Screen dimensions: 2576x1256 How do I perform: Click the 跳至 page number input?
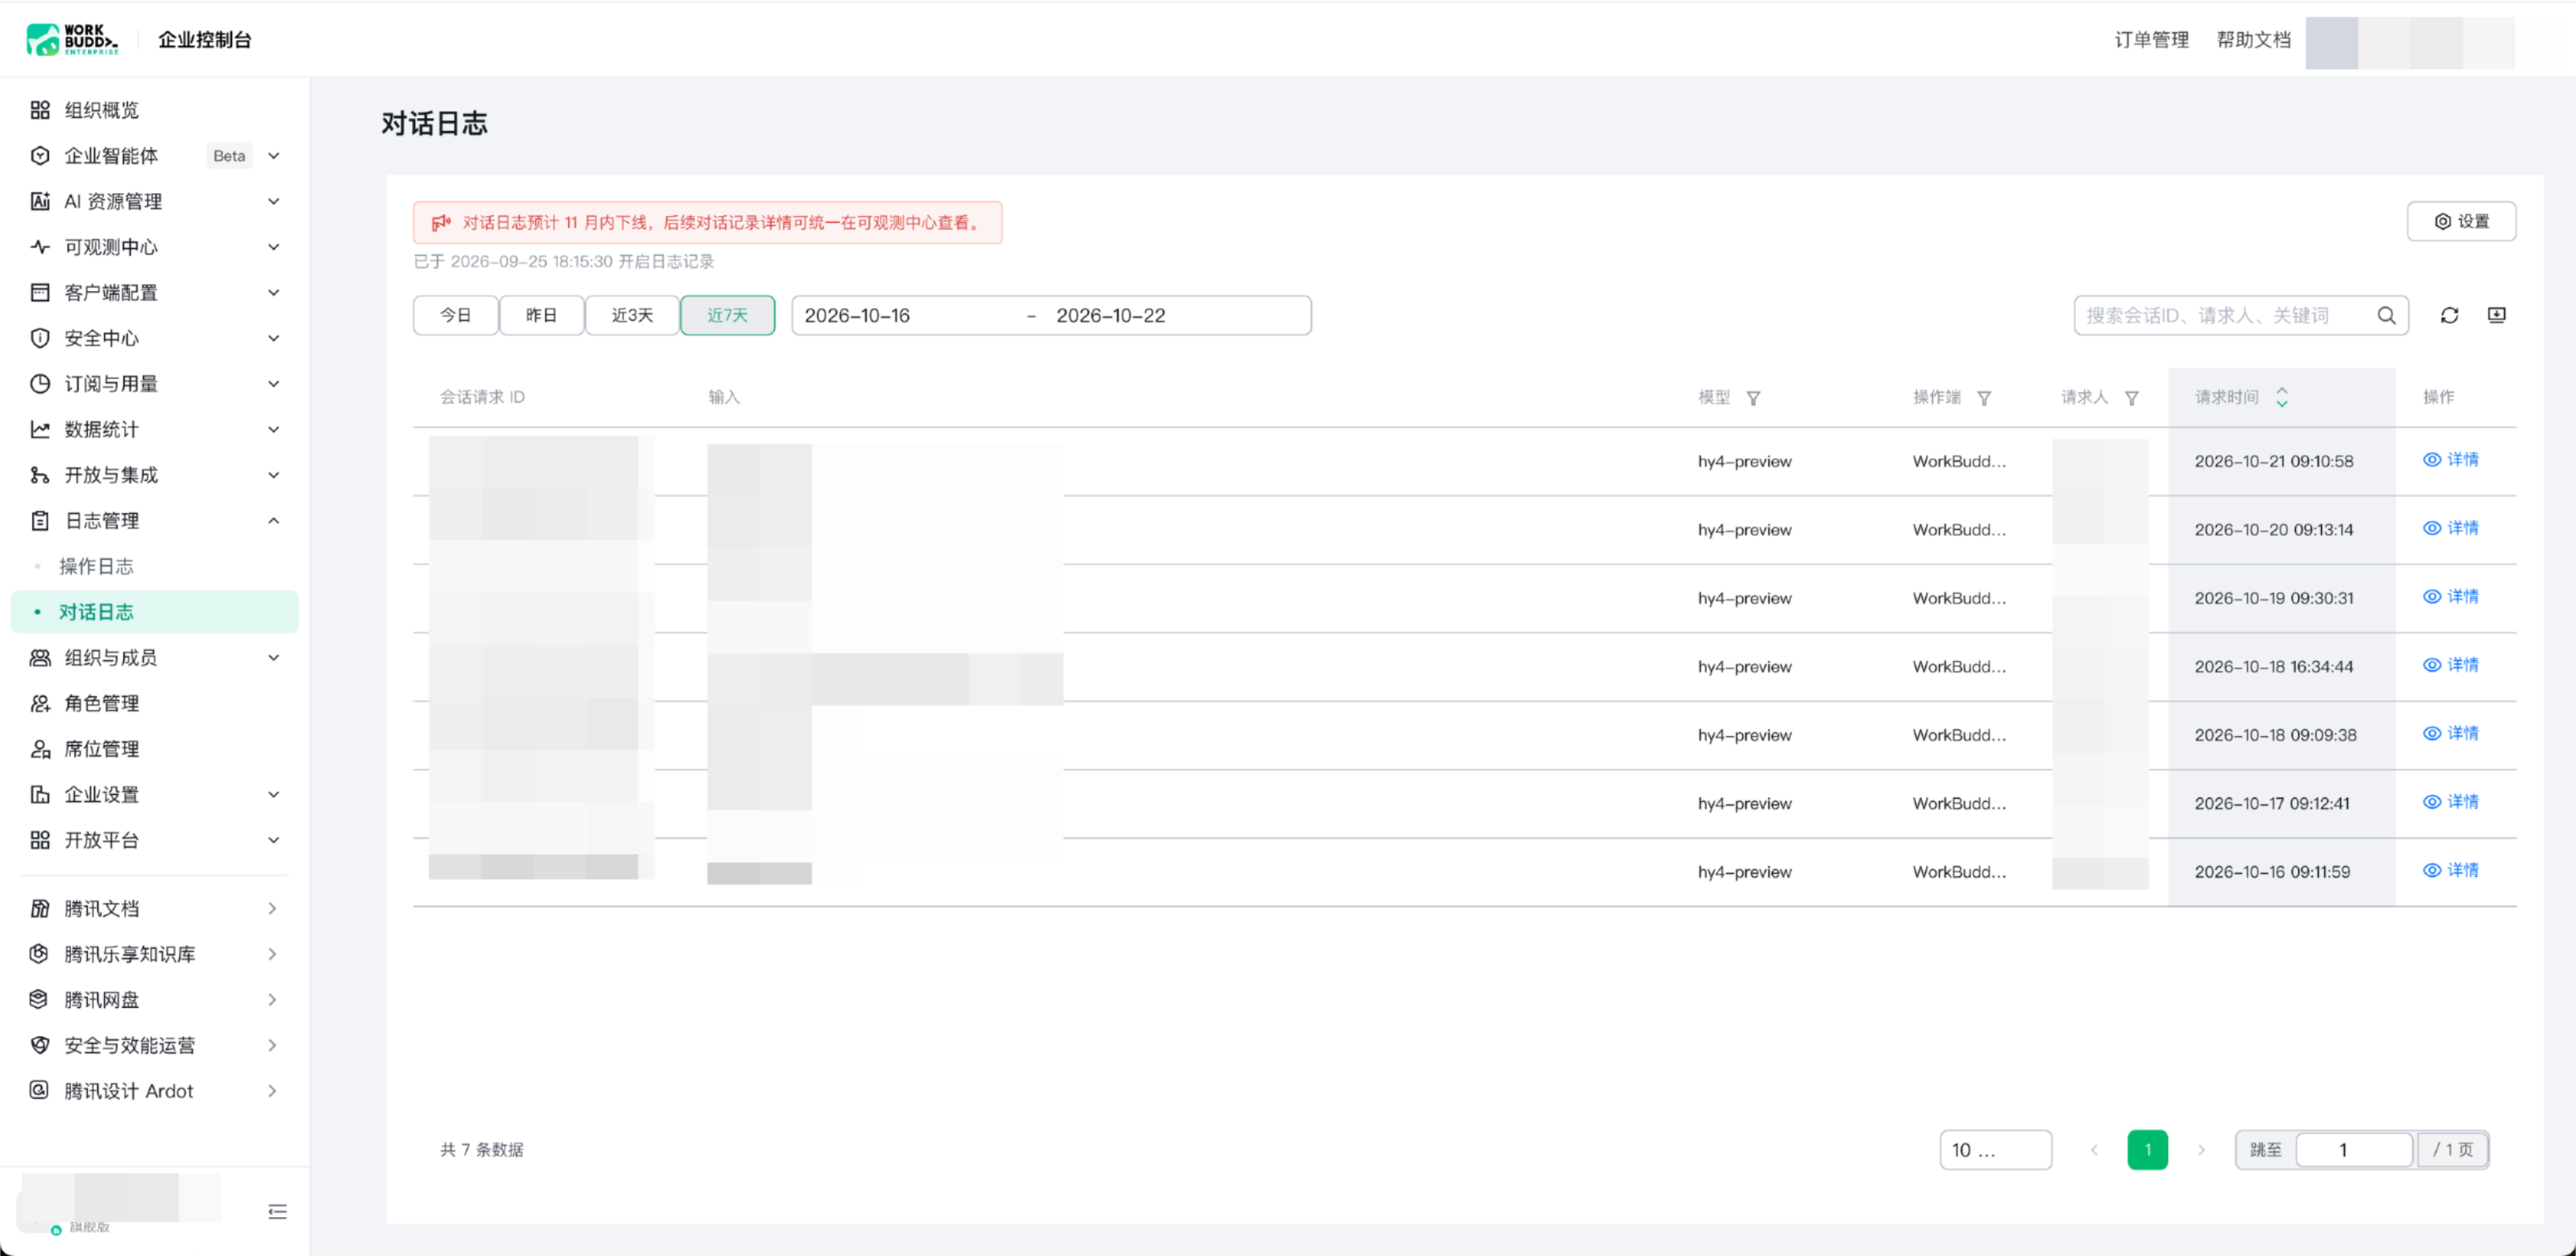(2354, 1149)
